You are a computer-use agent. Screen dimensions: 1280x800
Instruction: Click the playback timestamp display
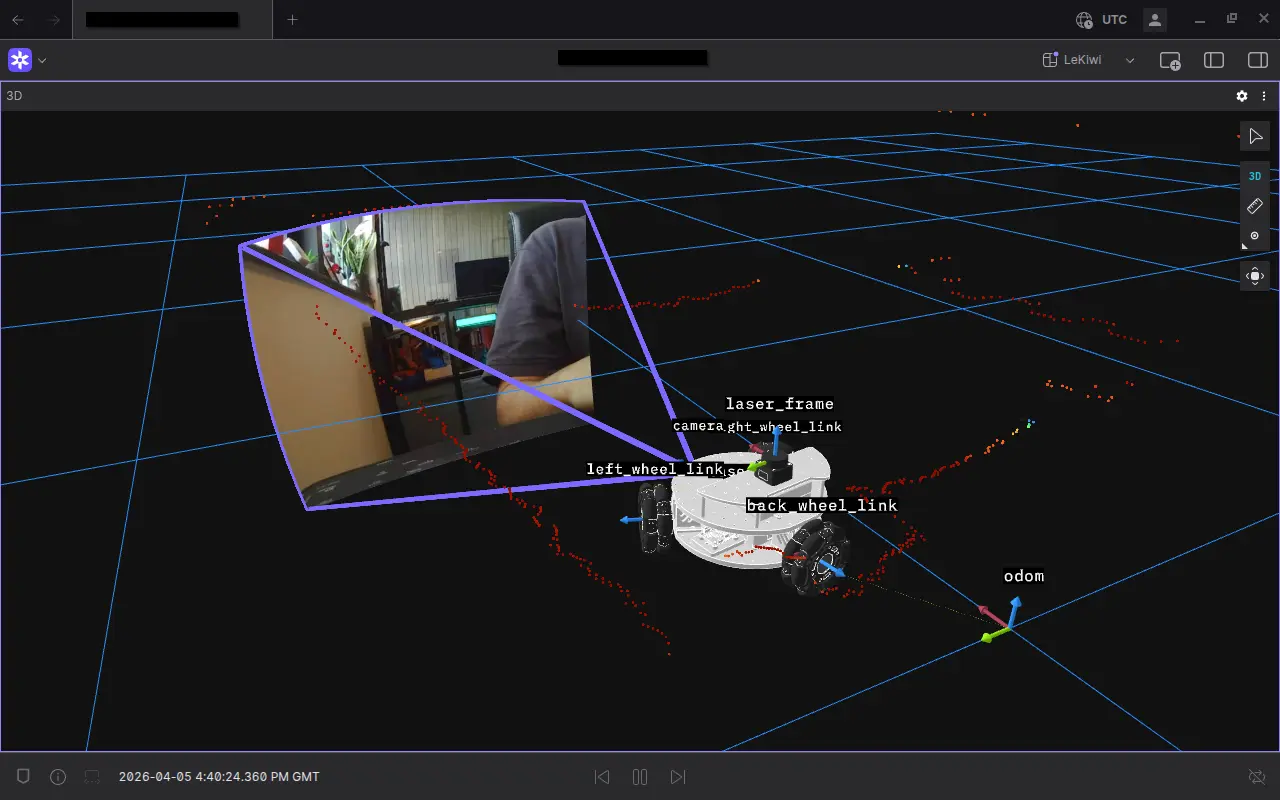pyautogui.click(x=218, y=777)
